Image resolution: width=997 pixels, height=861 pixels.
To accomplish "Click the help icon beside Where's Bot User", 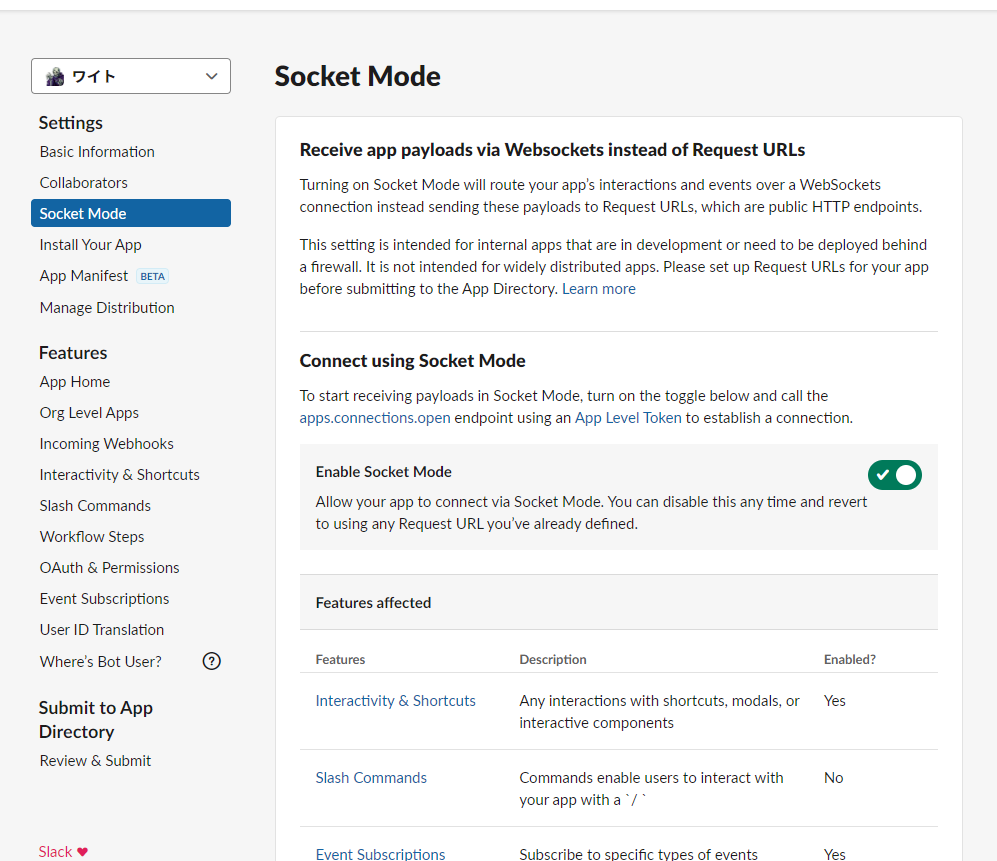I will pyautogui.click(x=211, y=661).
